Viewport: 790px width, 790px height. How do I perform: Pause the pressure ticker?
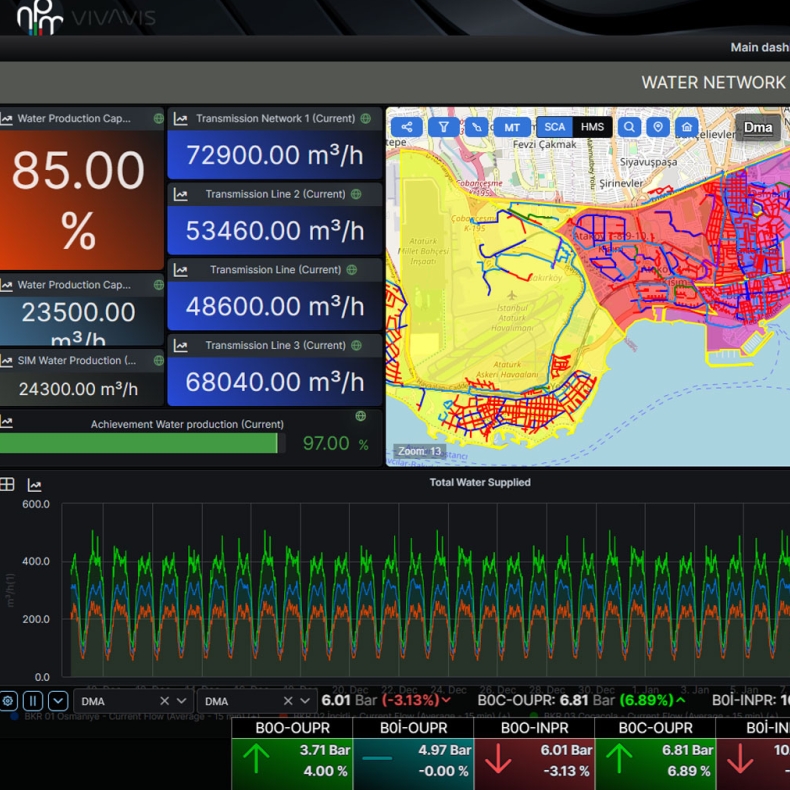[33, 701]
